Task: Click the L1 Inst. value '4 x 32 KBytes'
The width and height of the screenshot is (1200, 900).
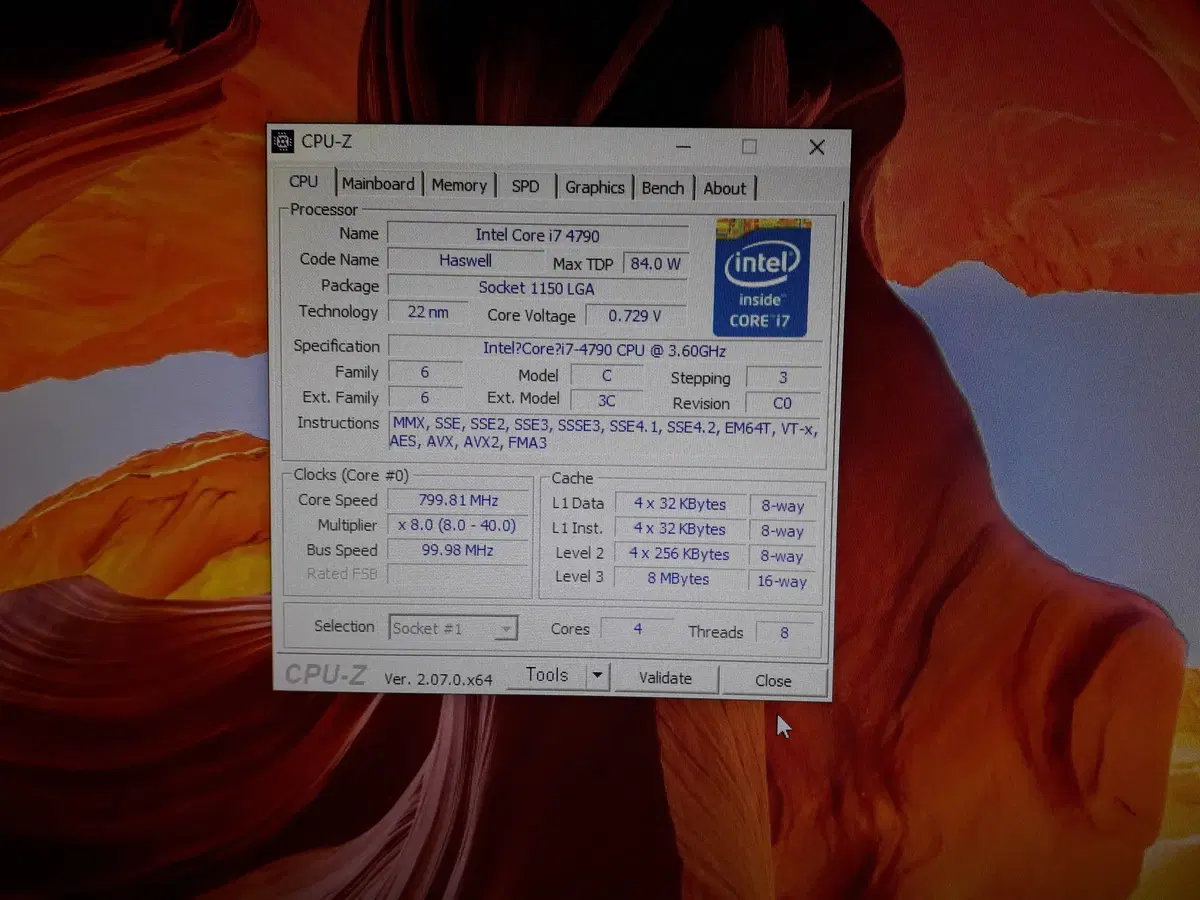Action: pyautogui.click(x=679, y=529)
